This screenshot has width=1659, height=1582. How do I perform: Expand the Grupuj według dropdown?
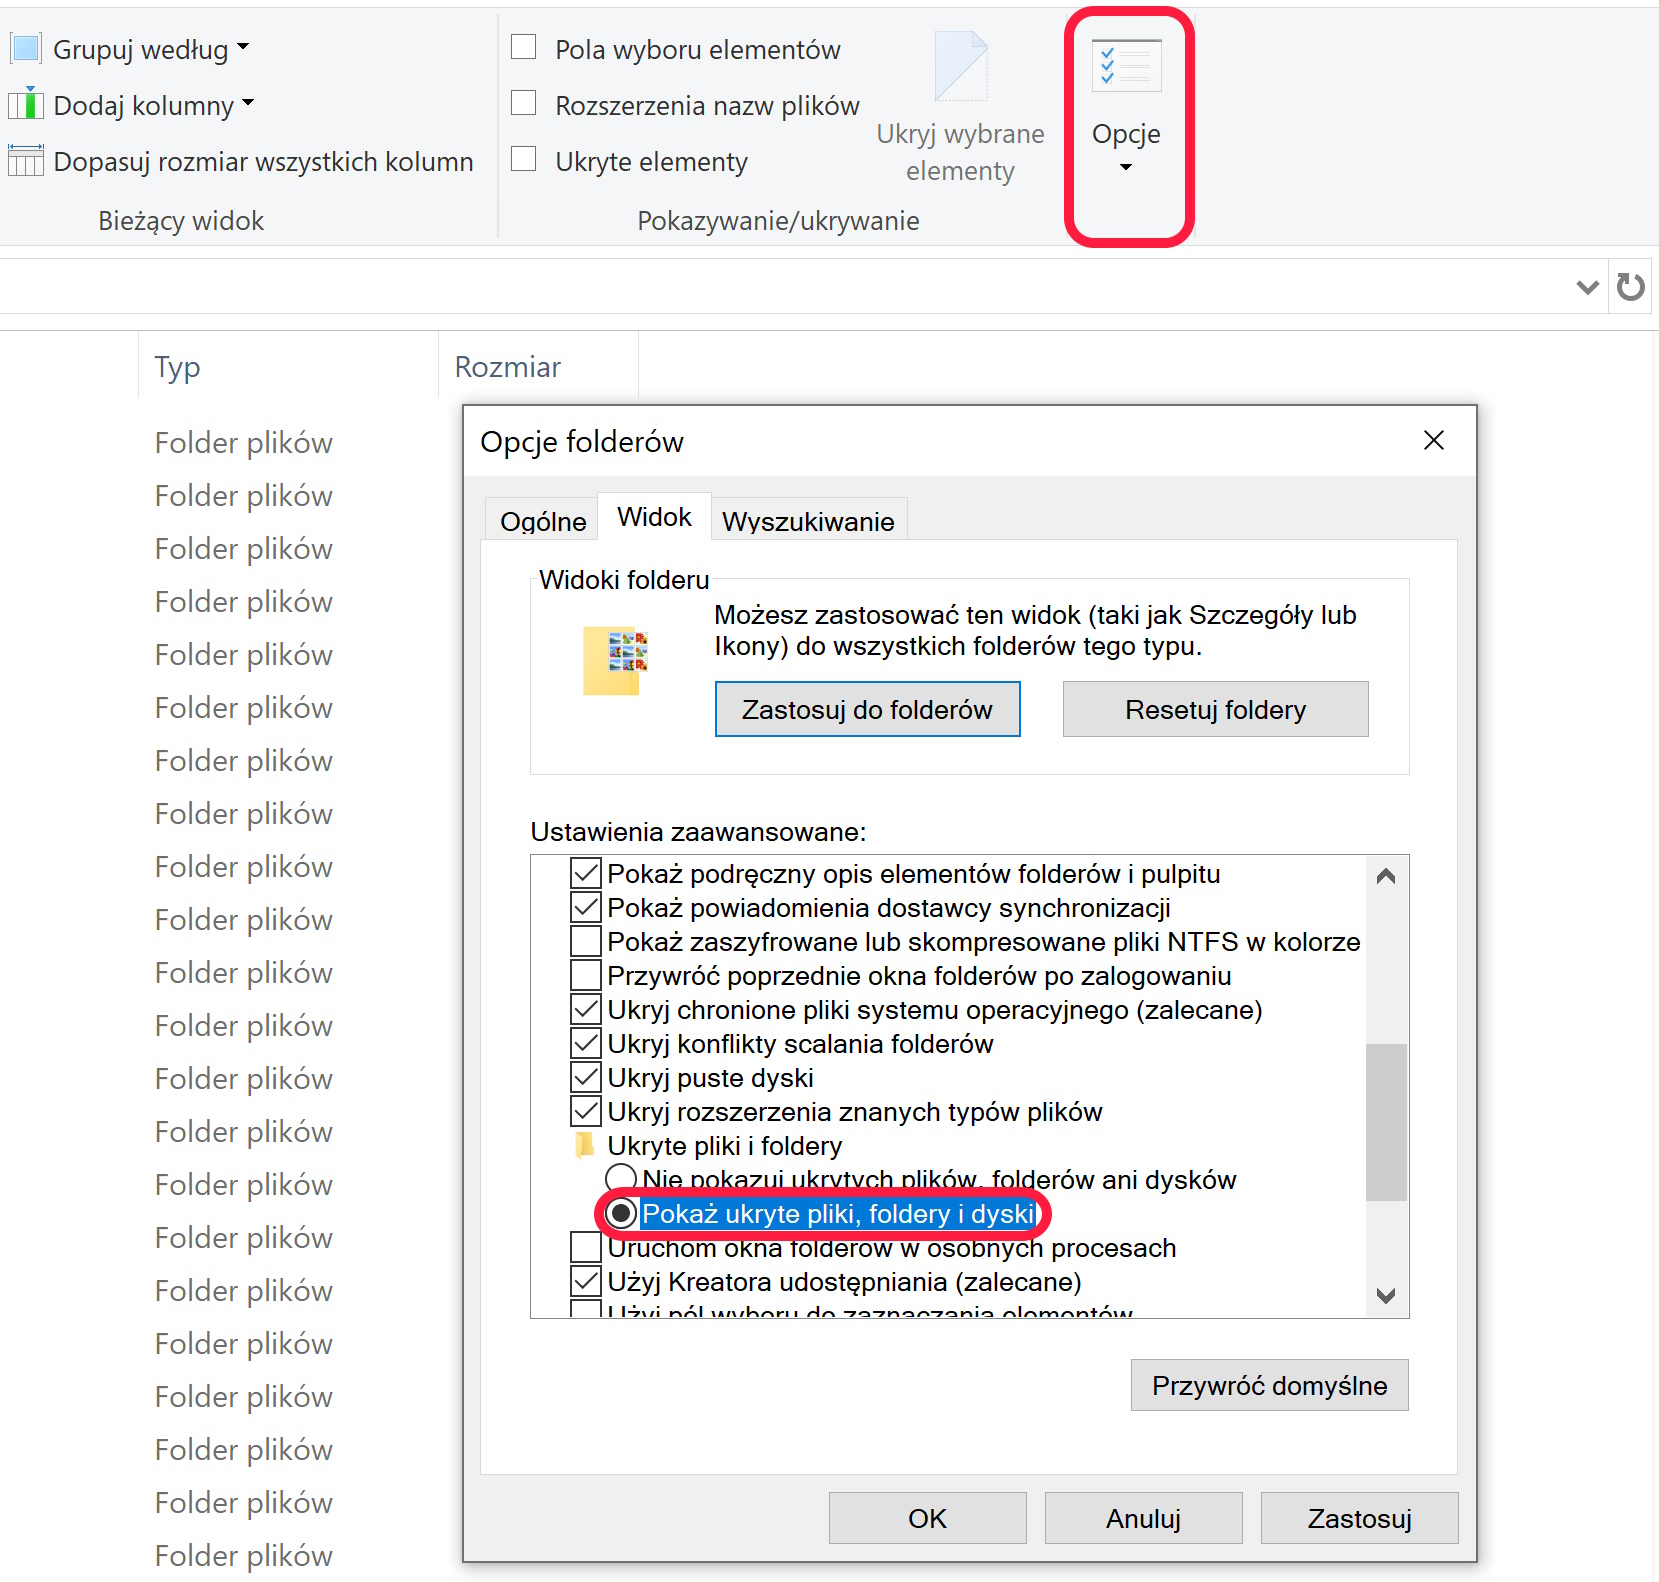pos(243,47)
